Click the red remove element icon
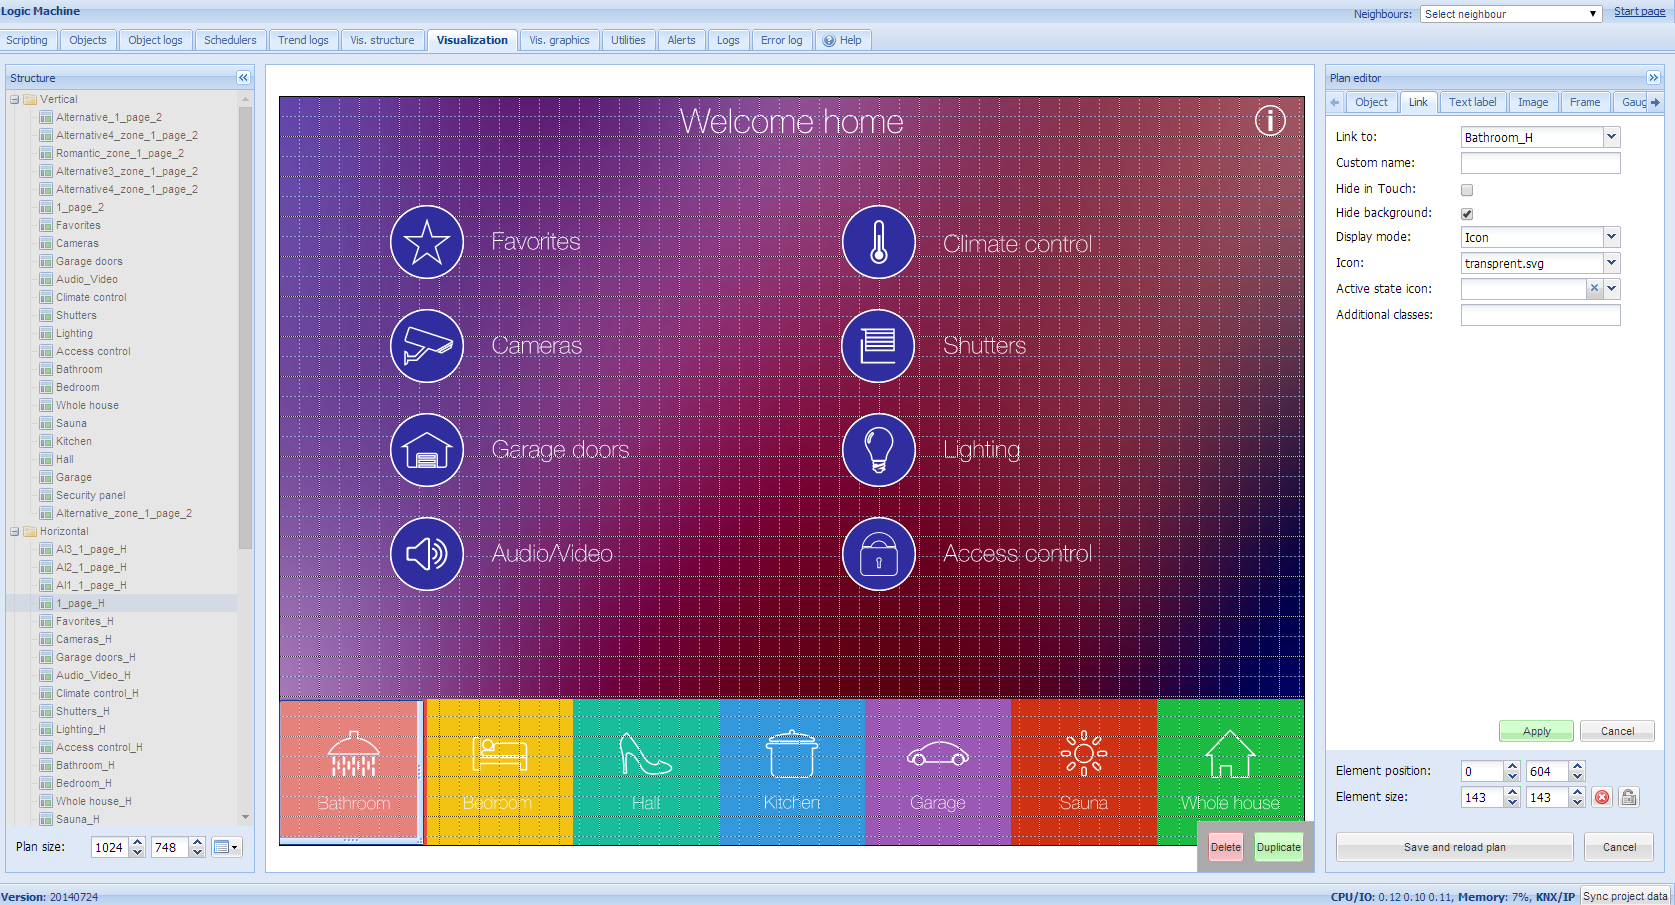The image size is (1675, 905). pyautogui.click(x=1602, y=797)
